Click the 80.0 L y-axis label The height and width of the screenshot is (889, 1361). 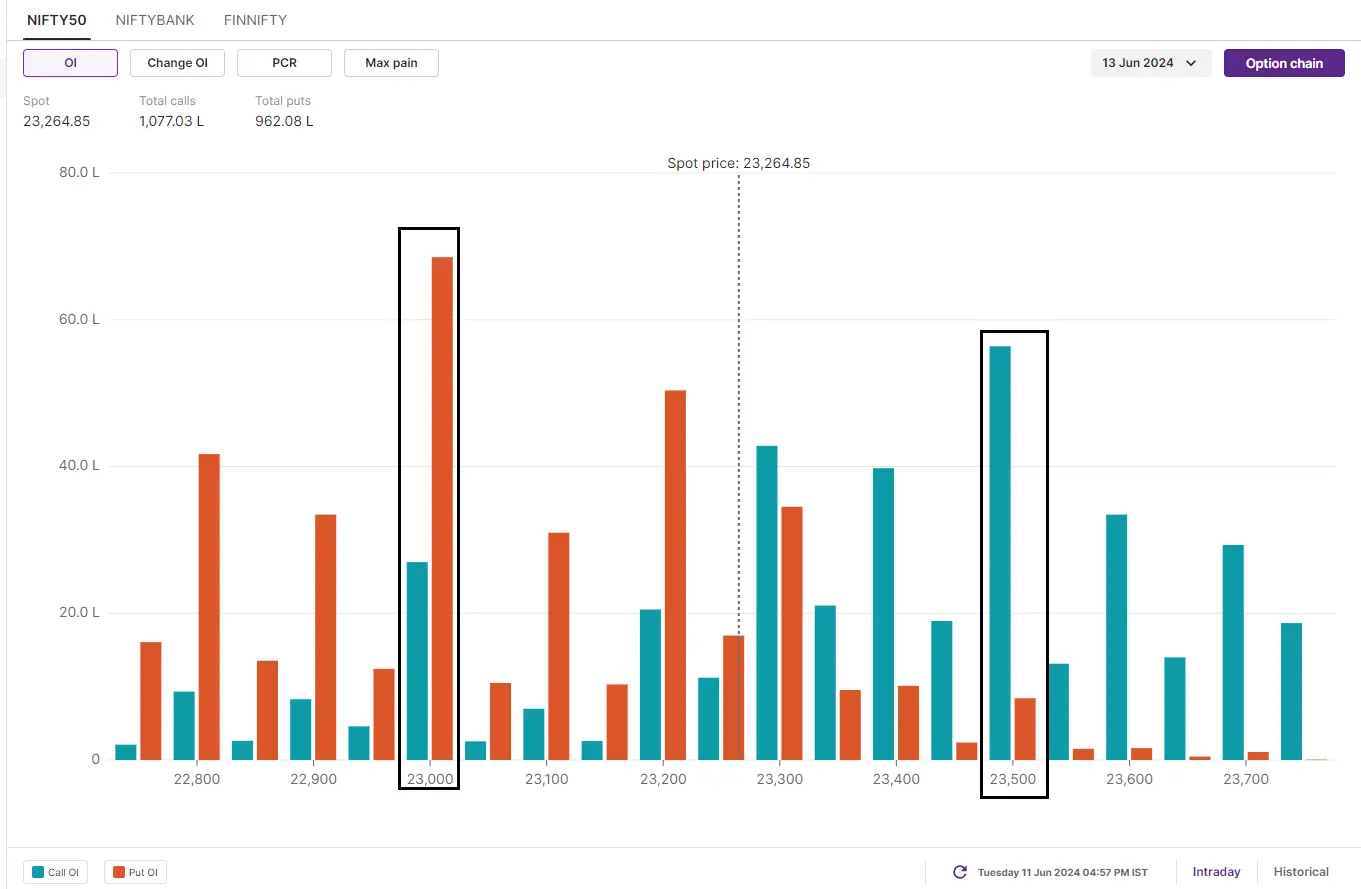[x=80, y=173]
